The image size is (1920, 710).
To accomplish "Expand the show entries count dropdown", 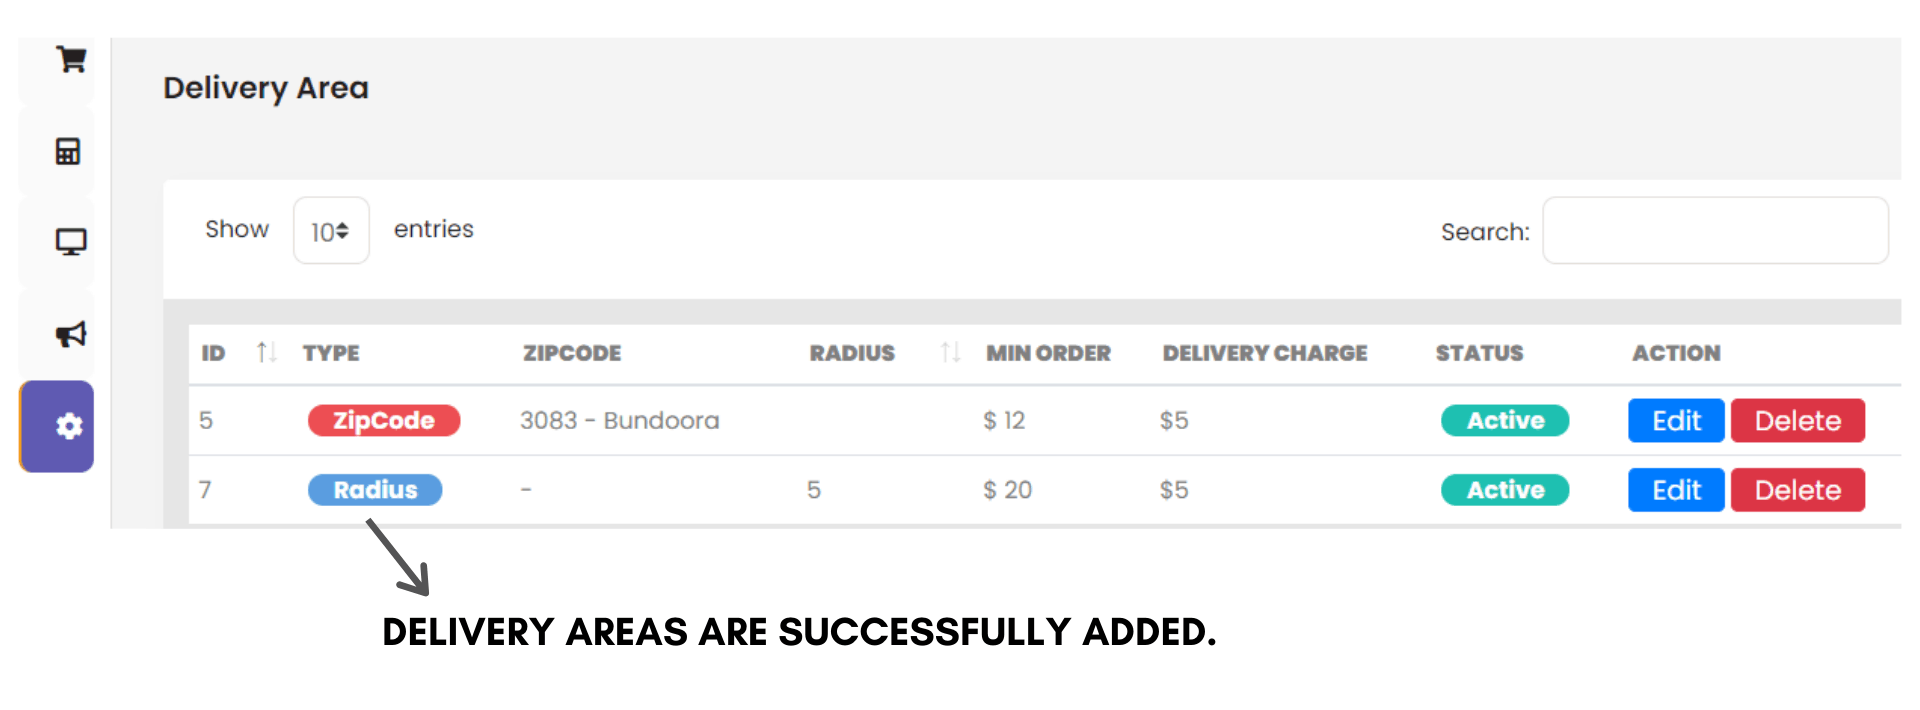I will (331, 231).
